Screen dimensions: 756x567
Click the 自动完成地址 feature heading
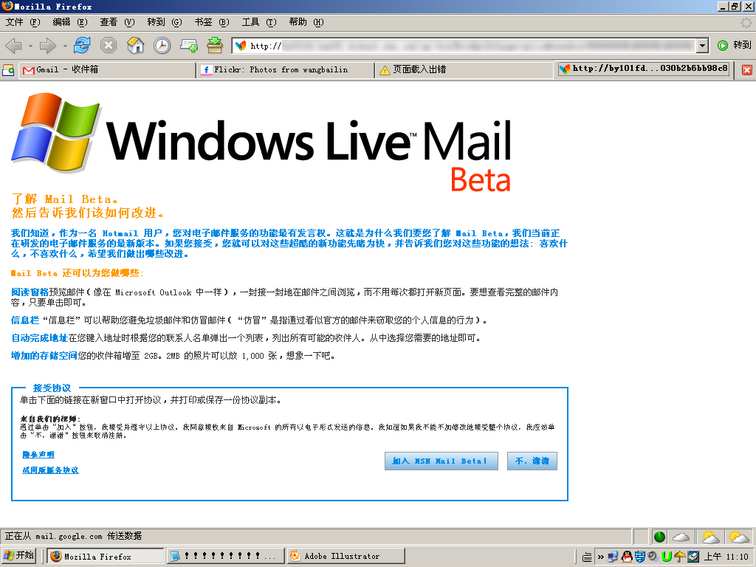tap(40, 338)
